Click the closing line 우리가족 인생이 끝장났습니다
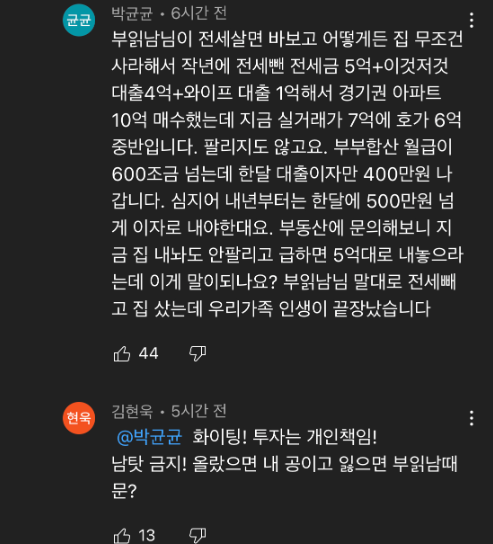The image size is (493, 544). pyautogui.click(x=271, y=308)
